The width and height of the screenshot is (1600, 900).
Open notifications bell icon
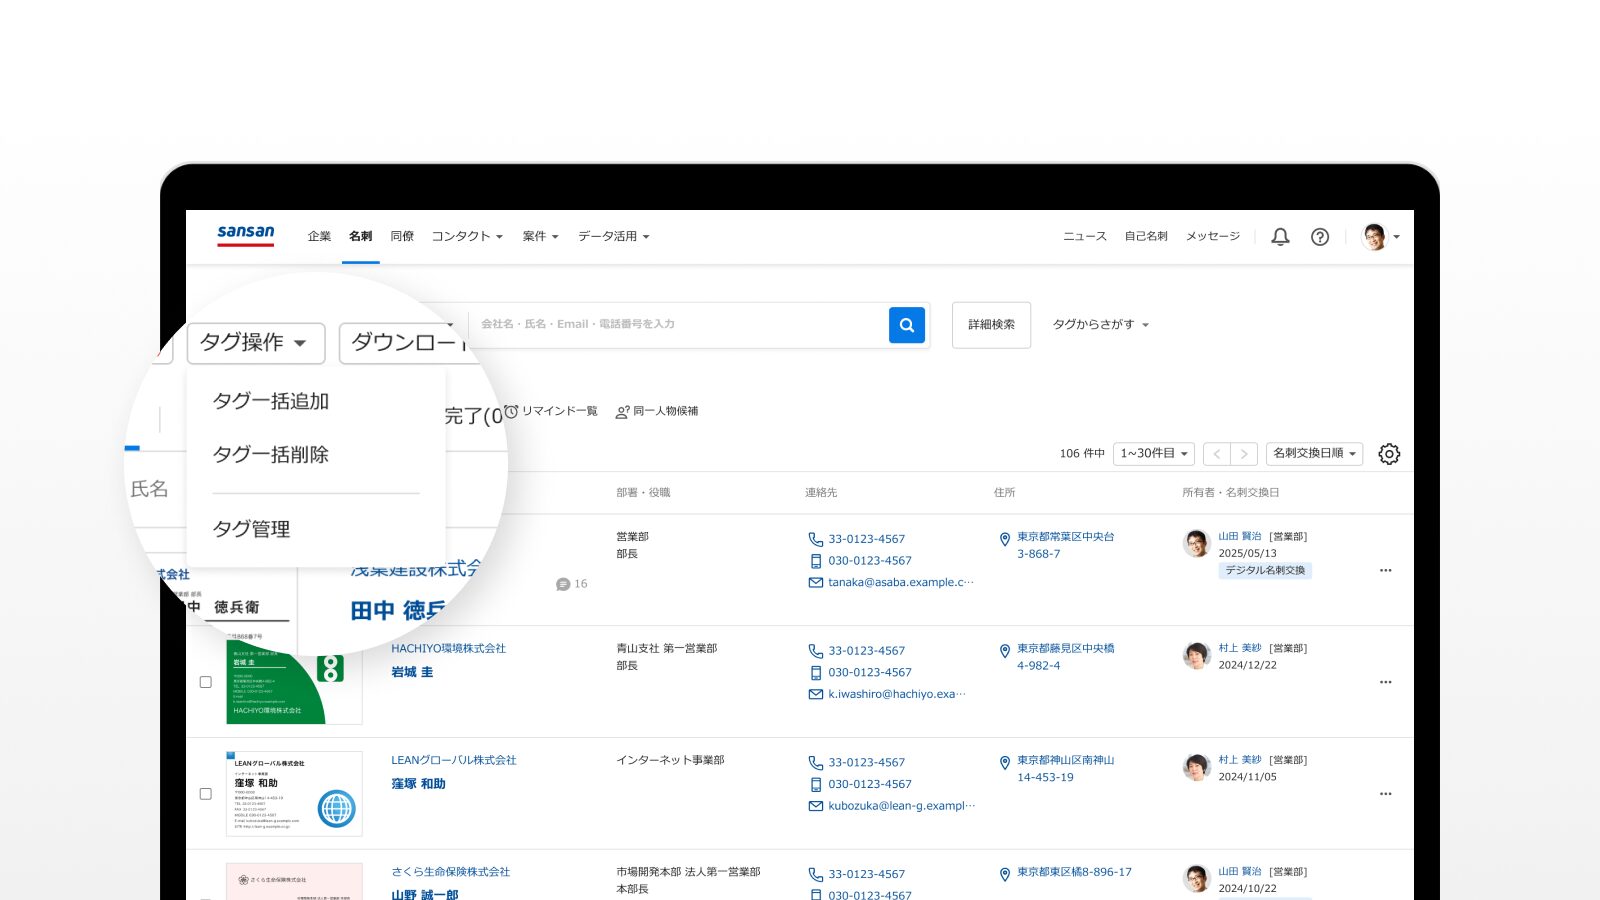1280,237
